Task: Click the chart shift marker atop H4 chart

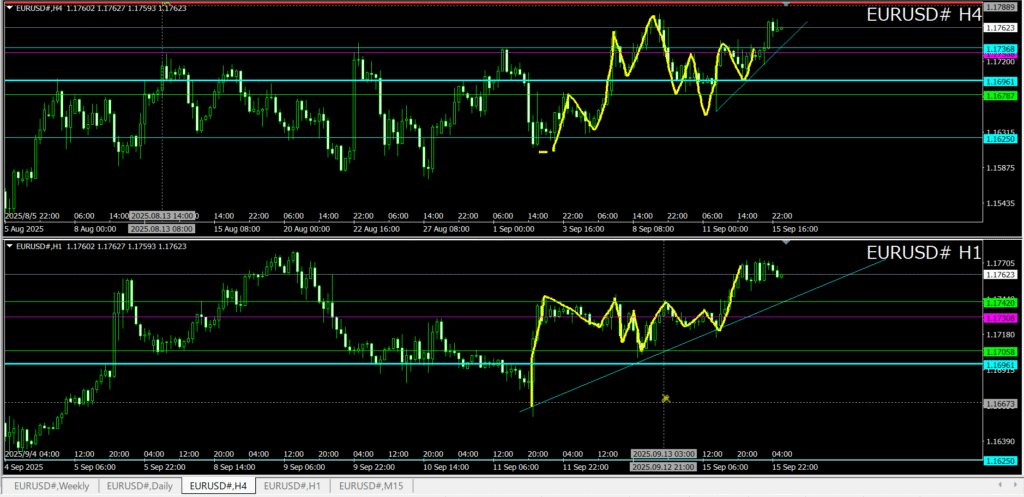Action: click(x=786, y=4)
